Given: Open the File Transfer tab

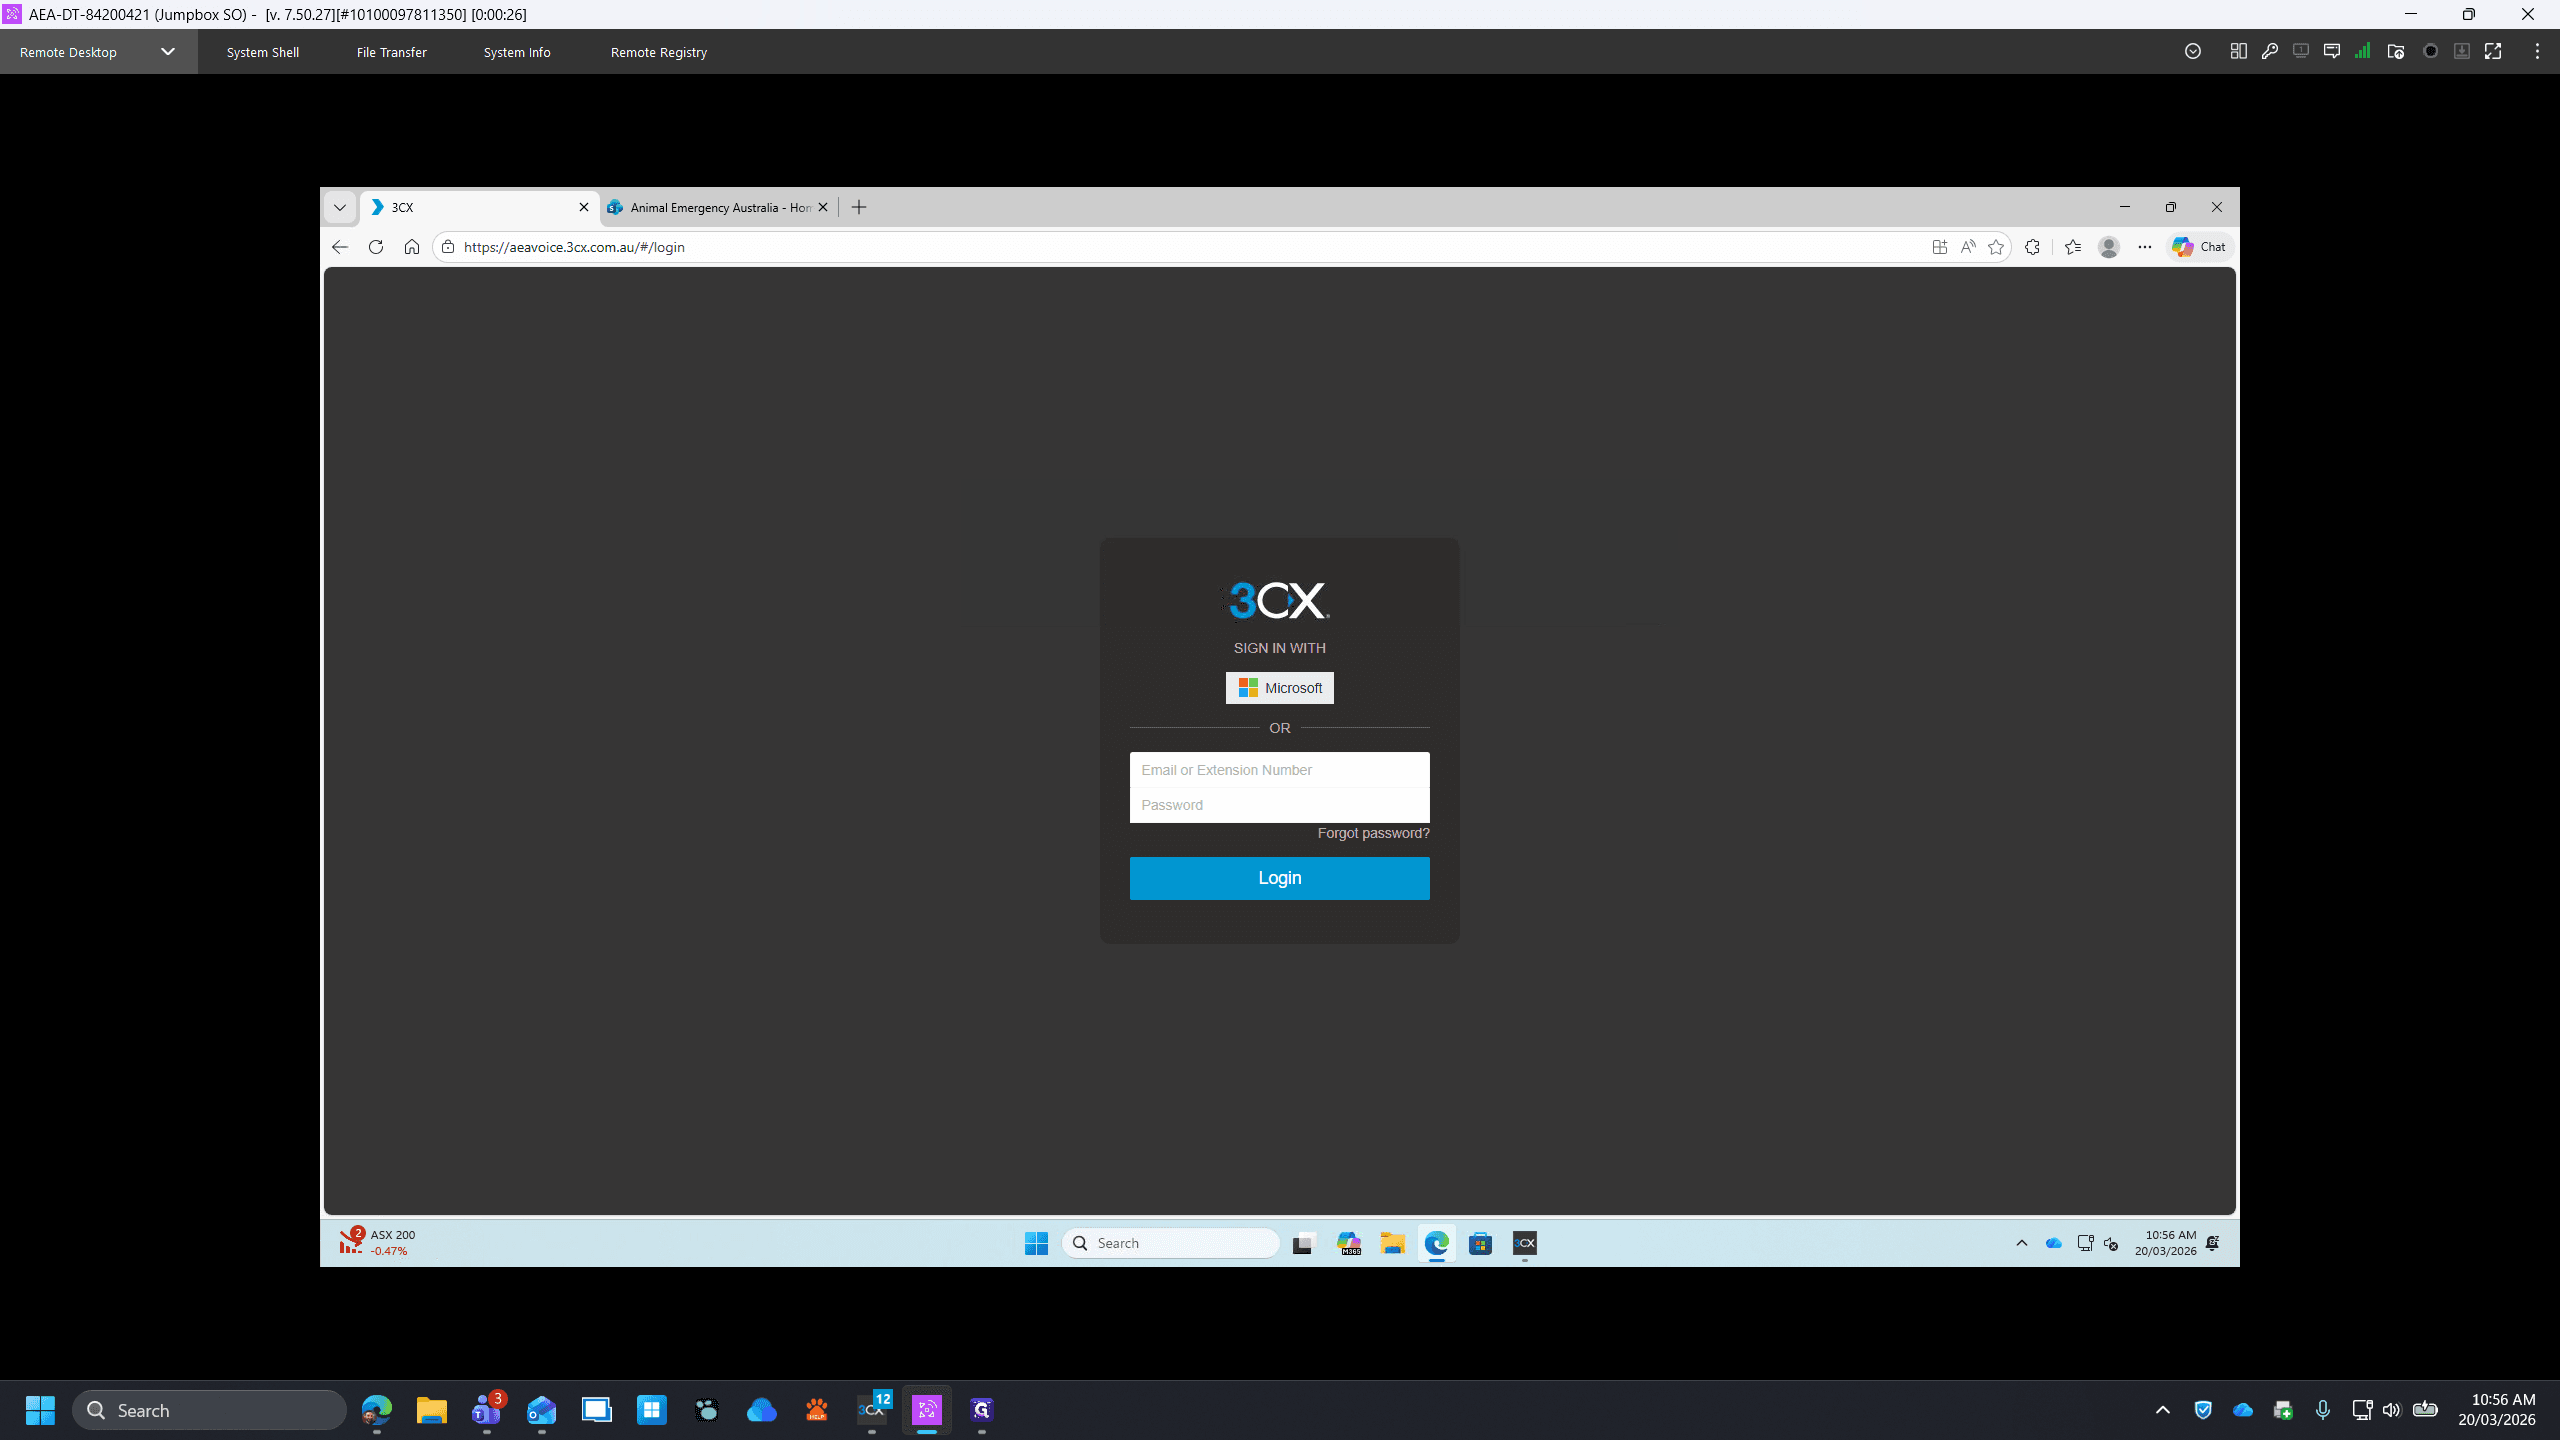Looking at the screenshot, I should pyautogui.click(x=392, y=52).
